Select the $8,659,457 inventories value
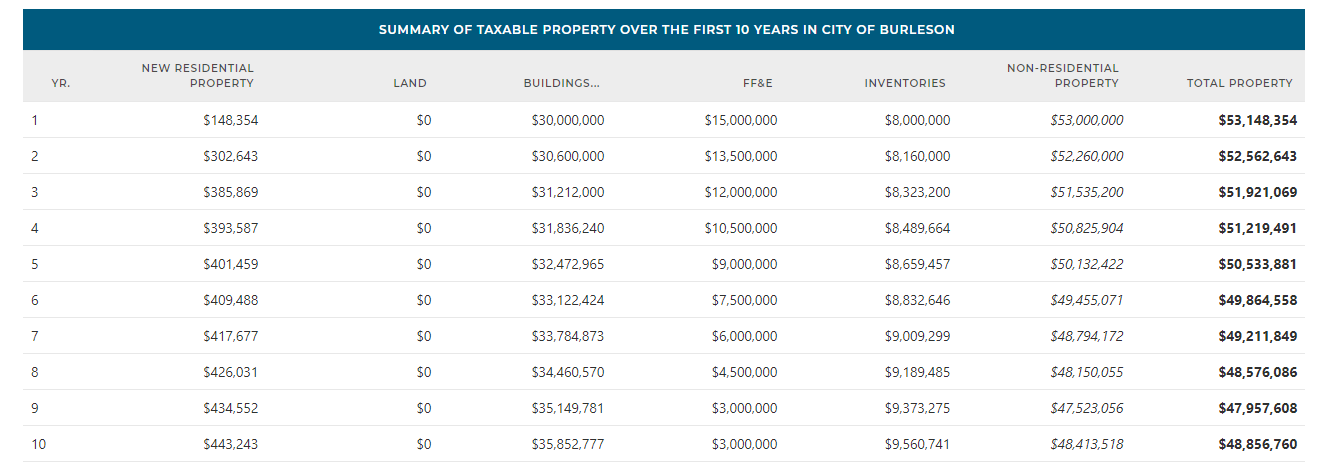Viewport: 1327px width, 474px height. click(x=917, y=264)
